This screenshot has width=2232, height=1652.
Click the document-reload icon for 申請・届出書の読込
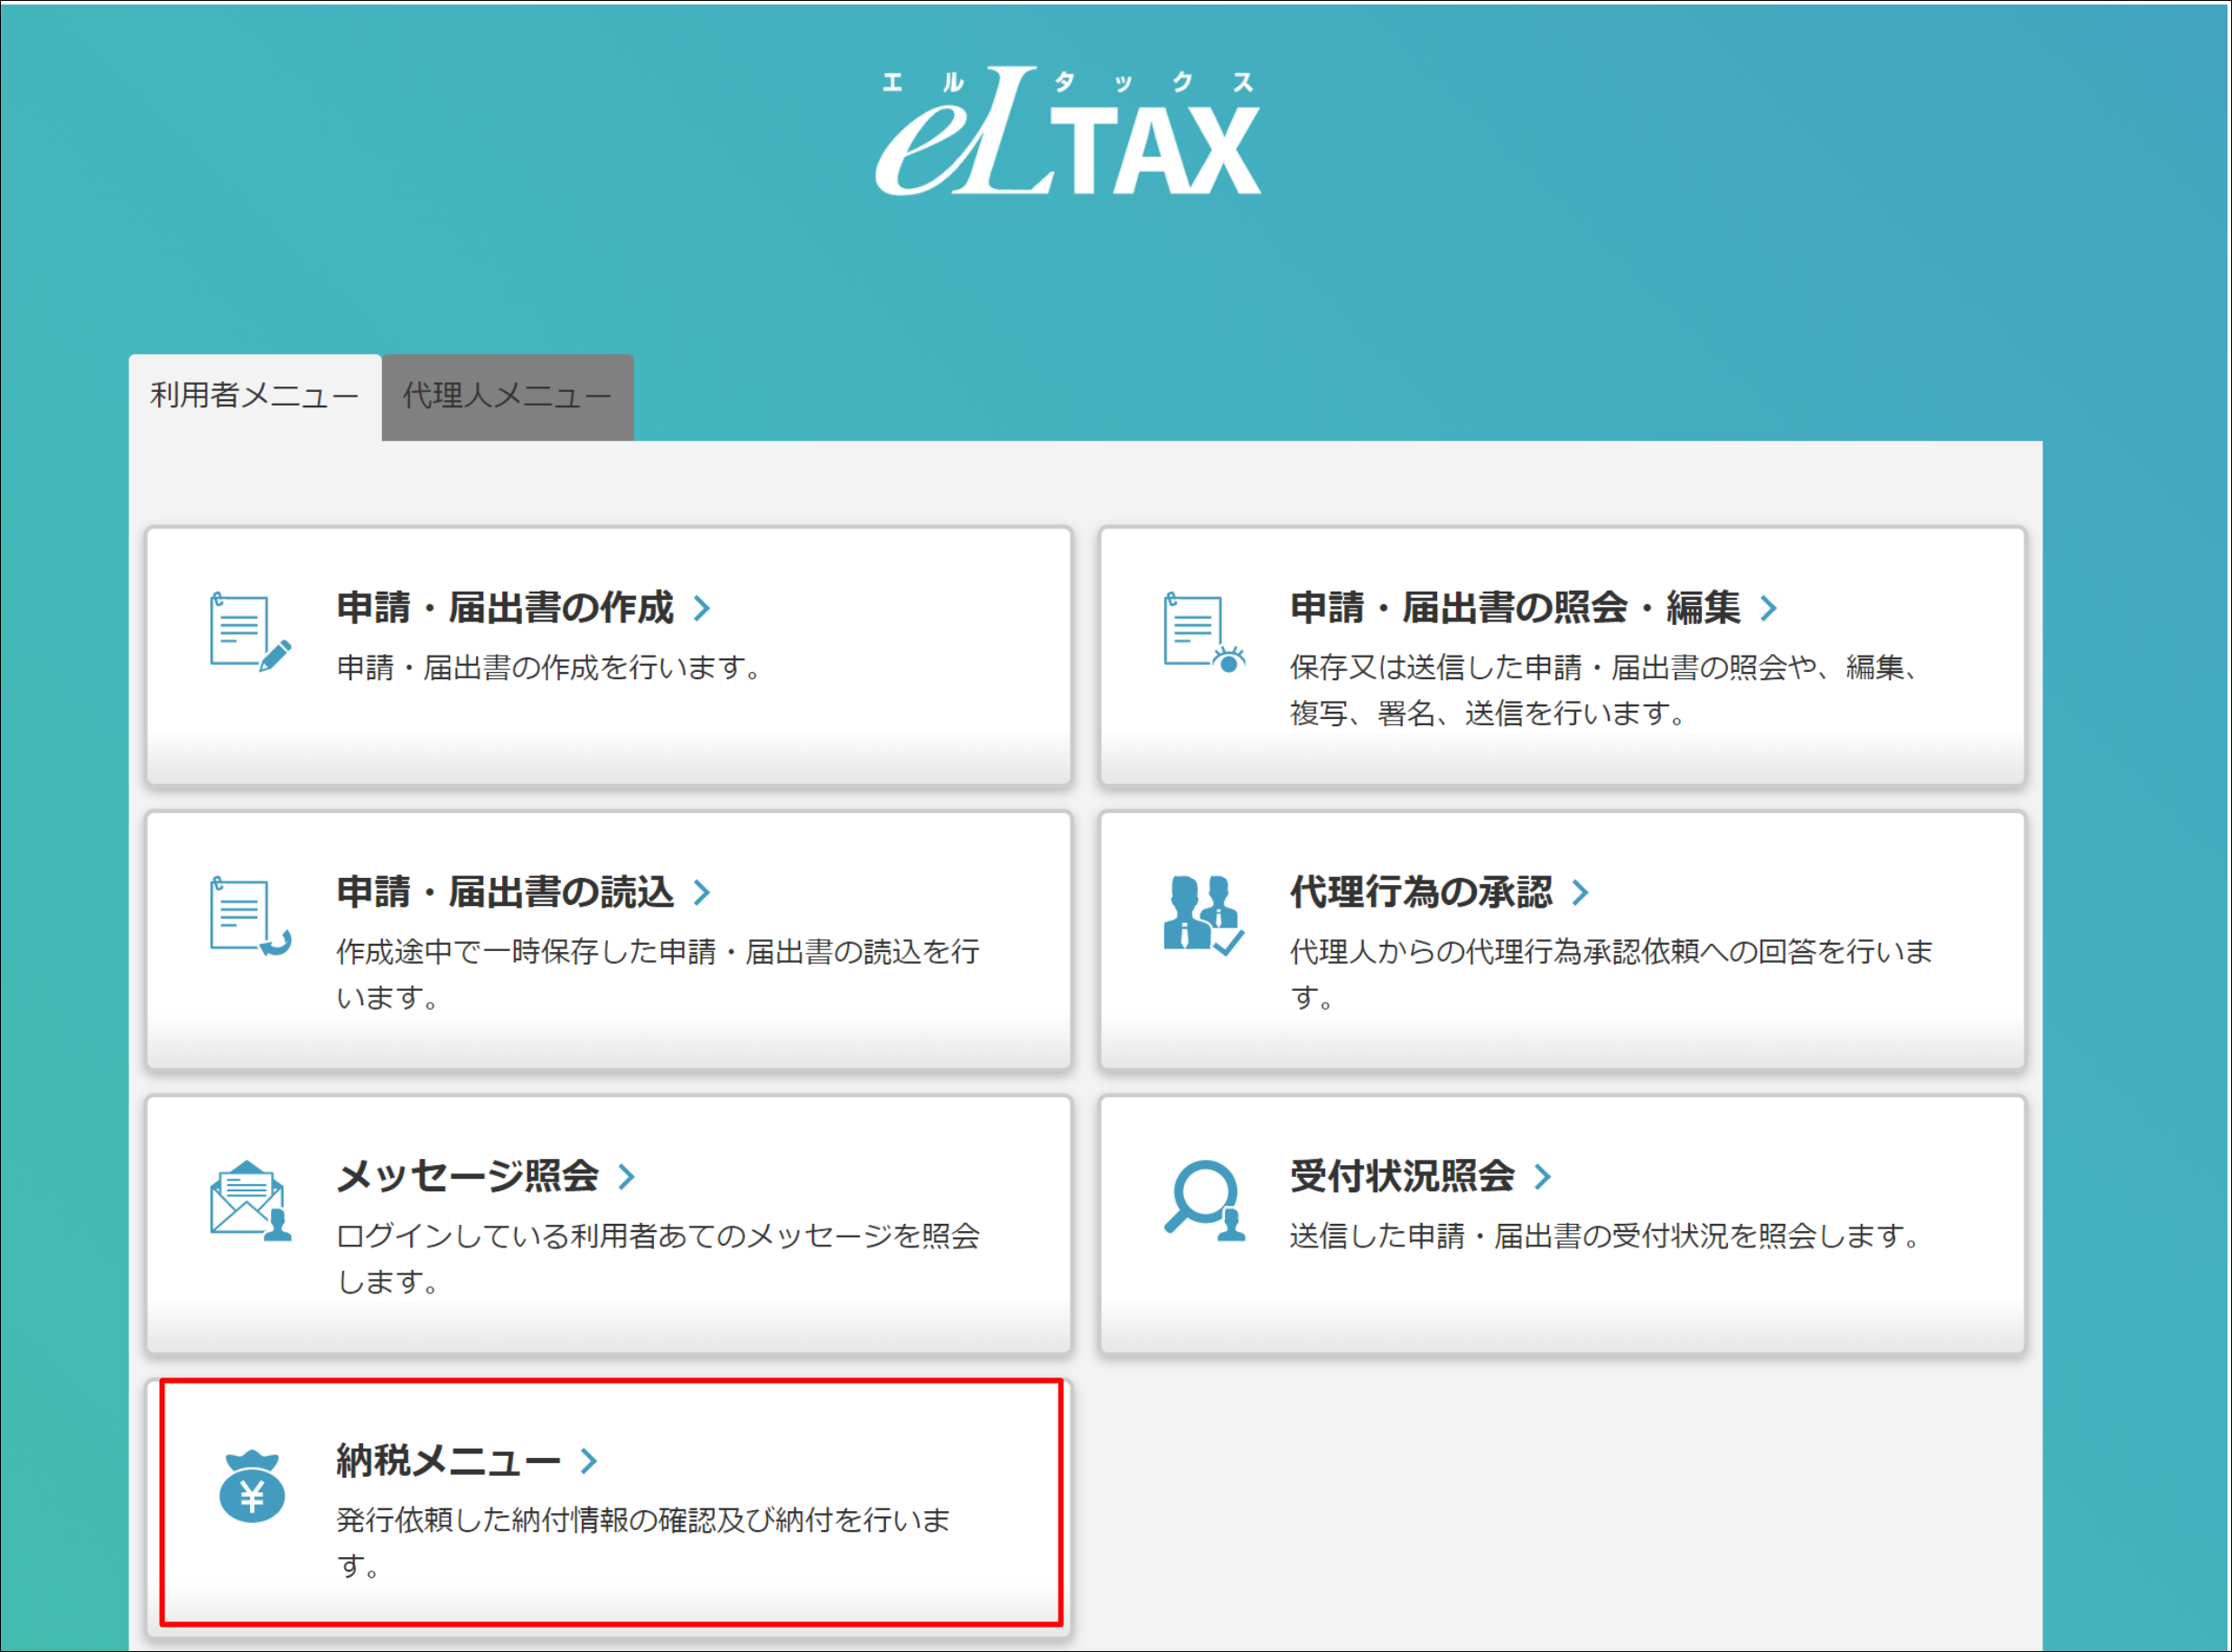pos(250,916)
